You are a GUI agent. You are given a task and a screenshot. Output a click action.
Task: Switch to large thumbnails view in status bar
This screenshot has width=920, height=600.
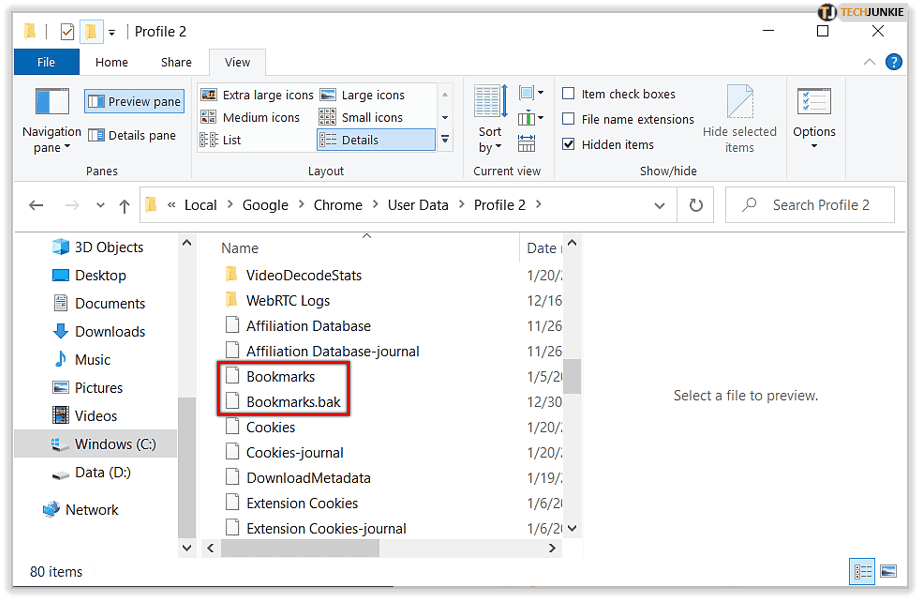888,571
